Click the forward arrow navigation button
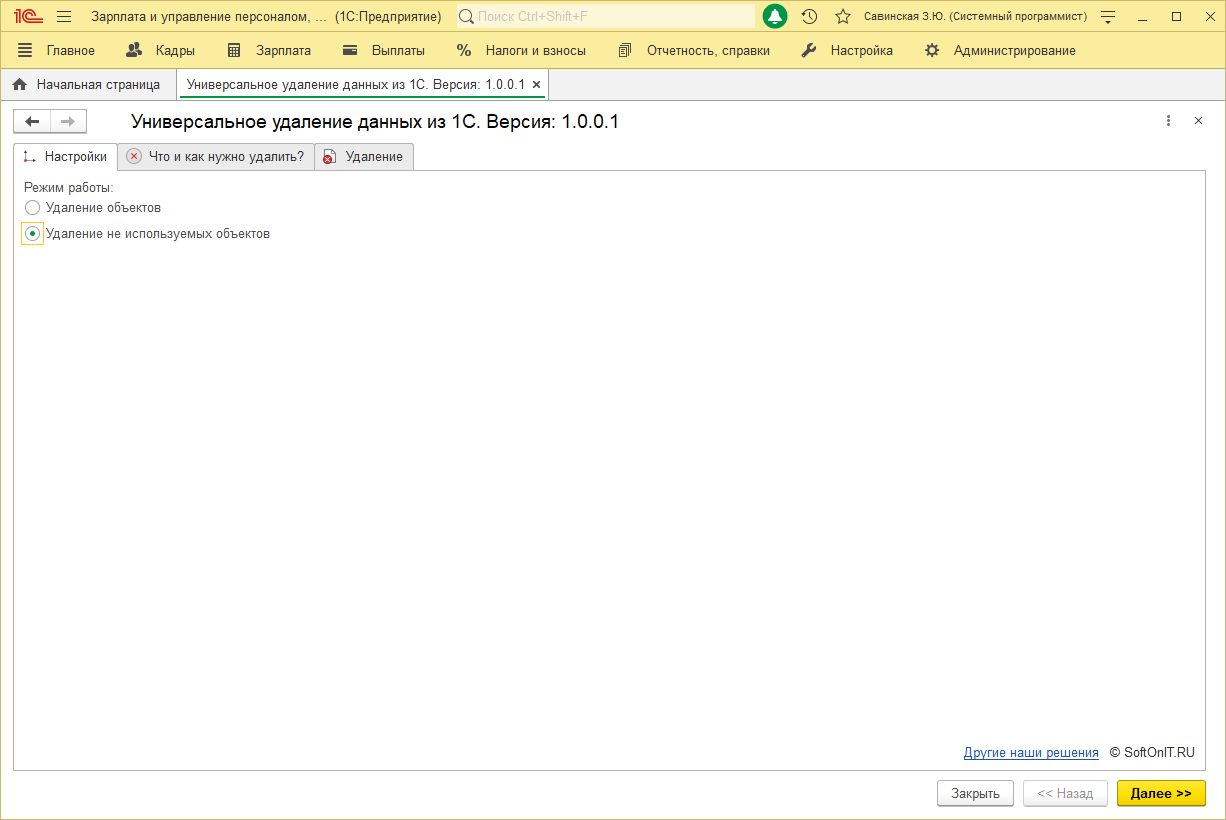The height and width of the screenshot is (820, 1226). coord(68,121)
